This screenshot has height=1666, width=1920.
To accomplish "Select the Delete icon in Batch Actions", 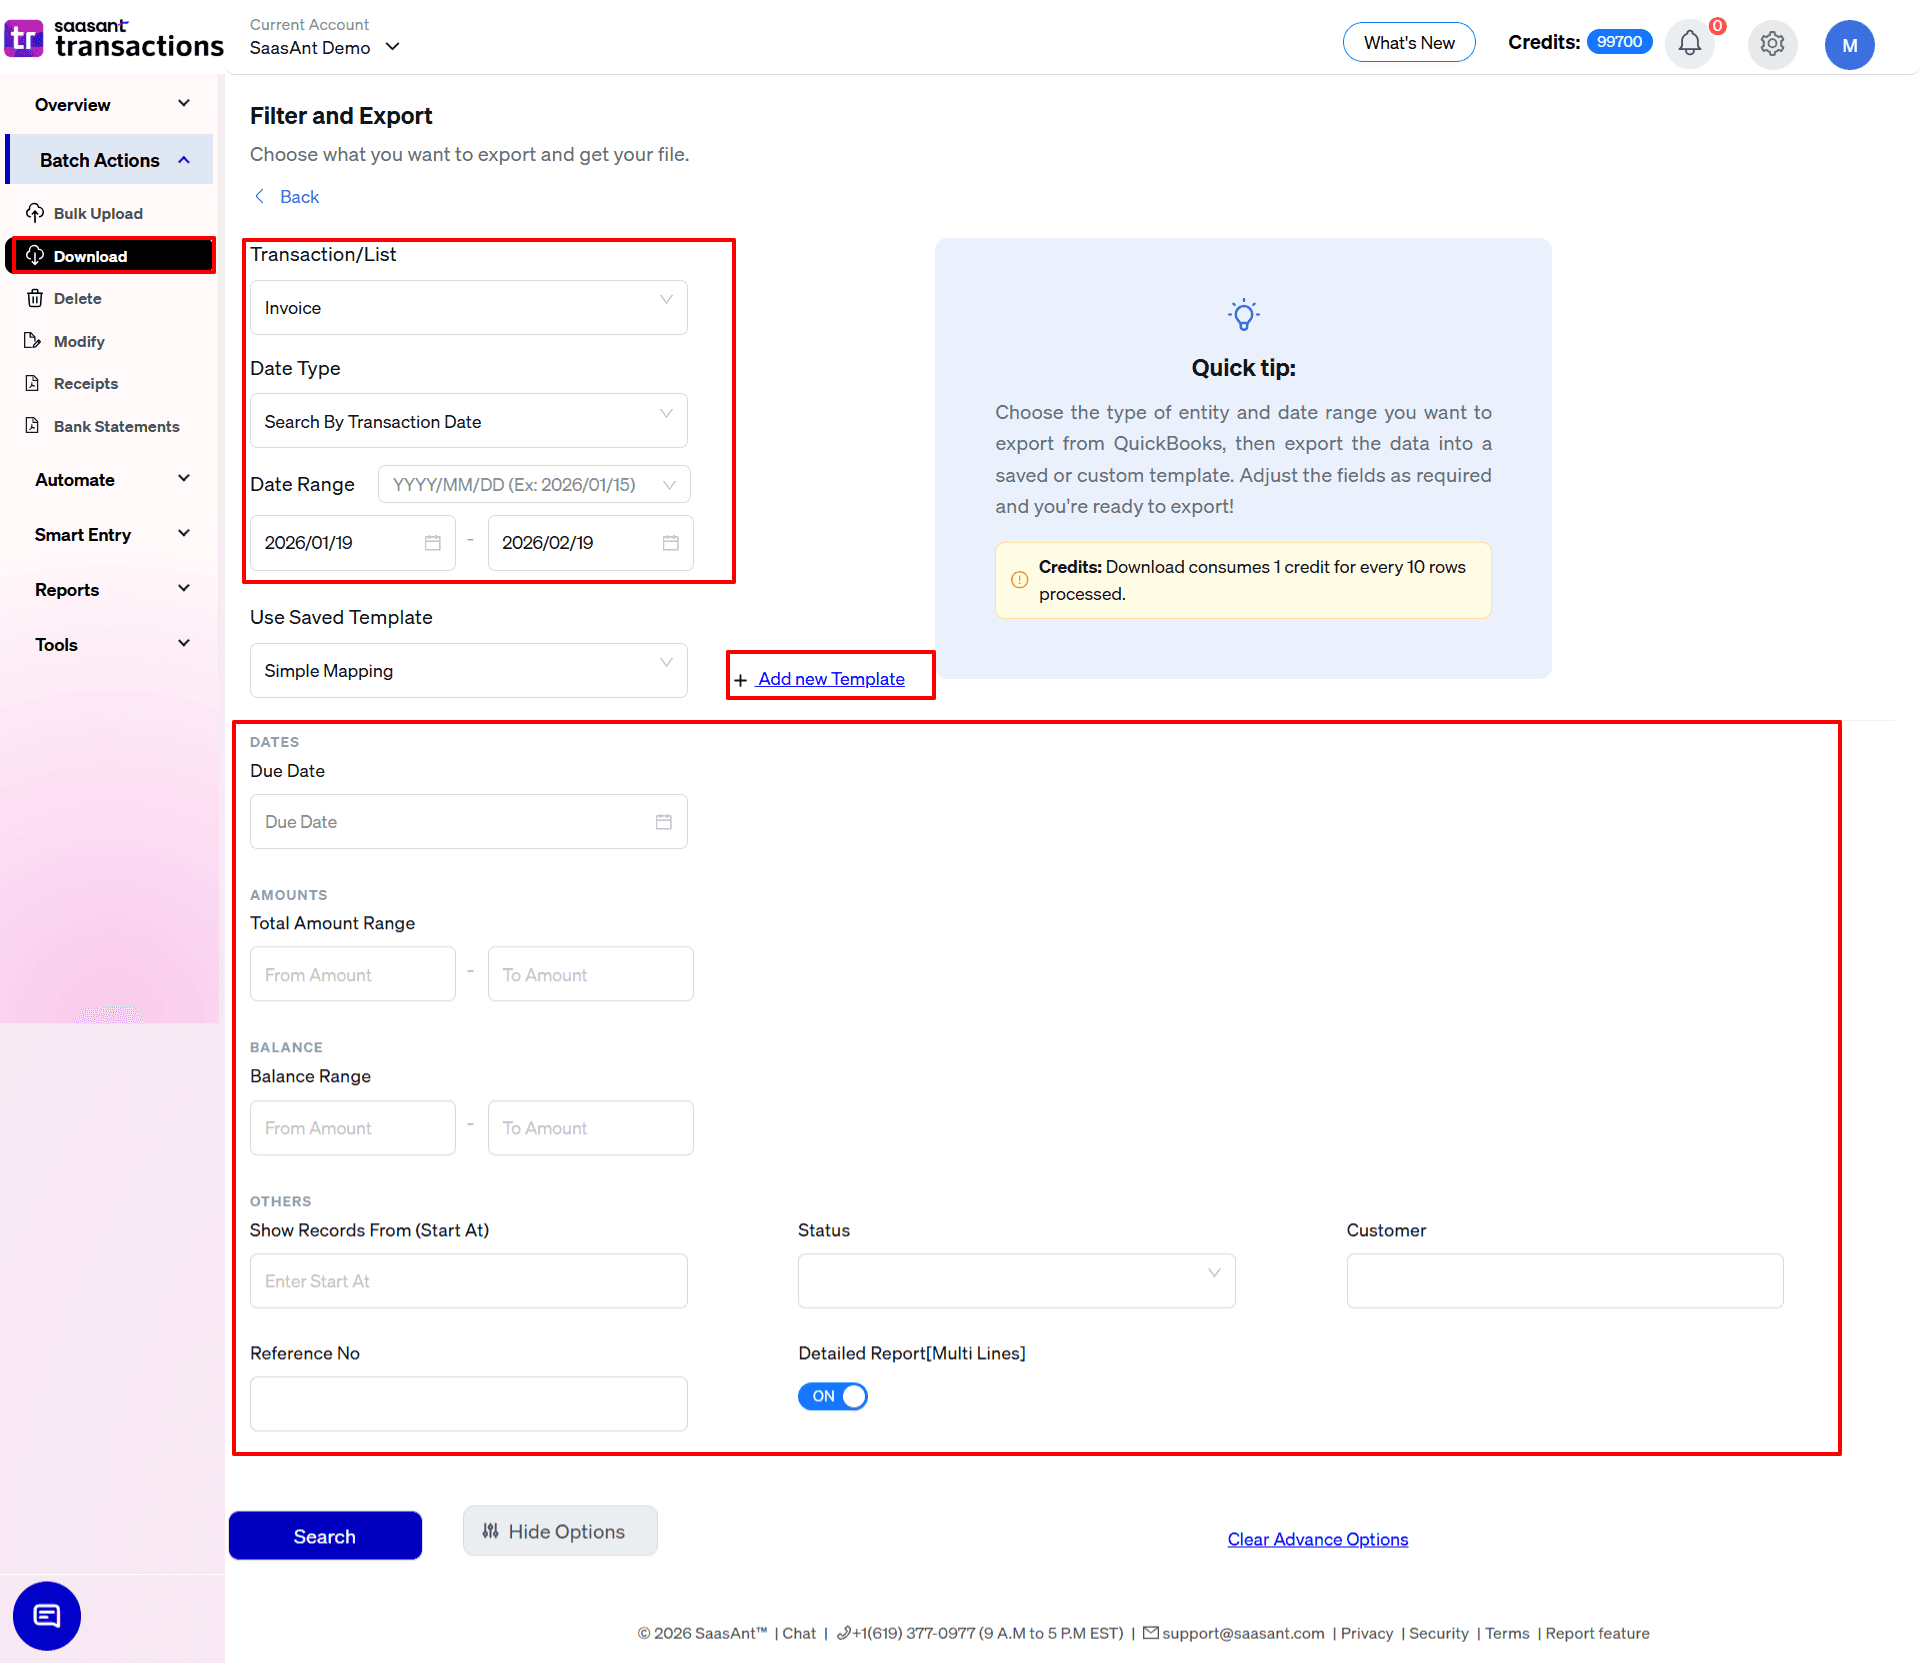I will pos(36,298).
